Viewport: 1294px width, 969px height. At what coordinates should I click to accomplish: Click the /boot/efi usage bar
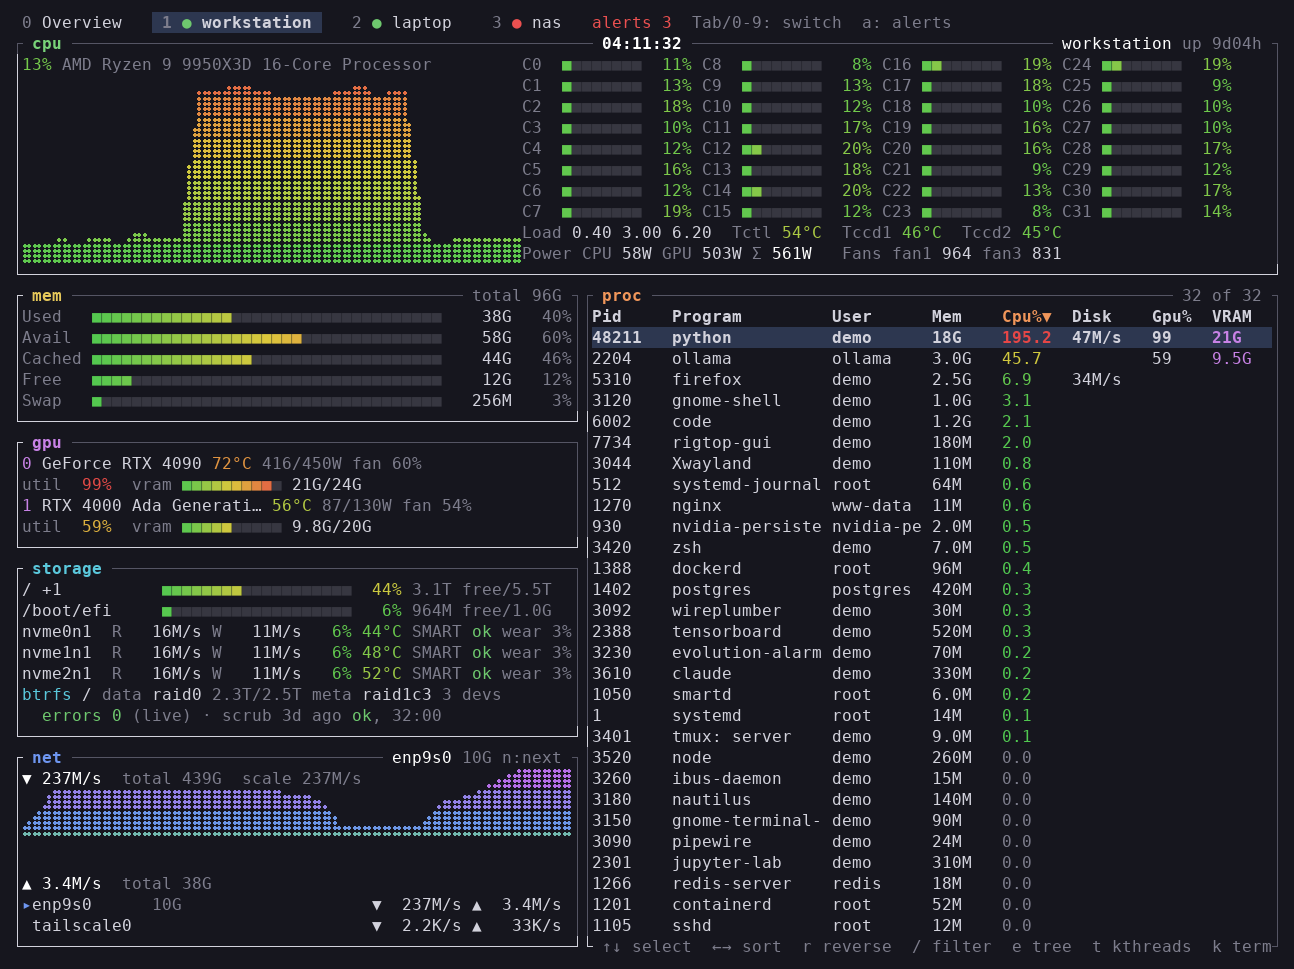click(257, 611)
